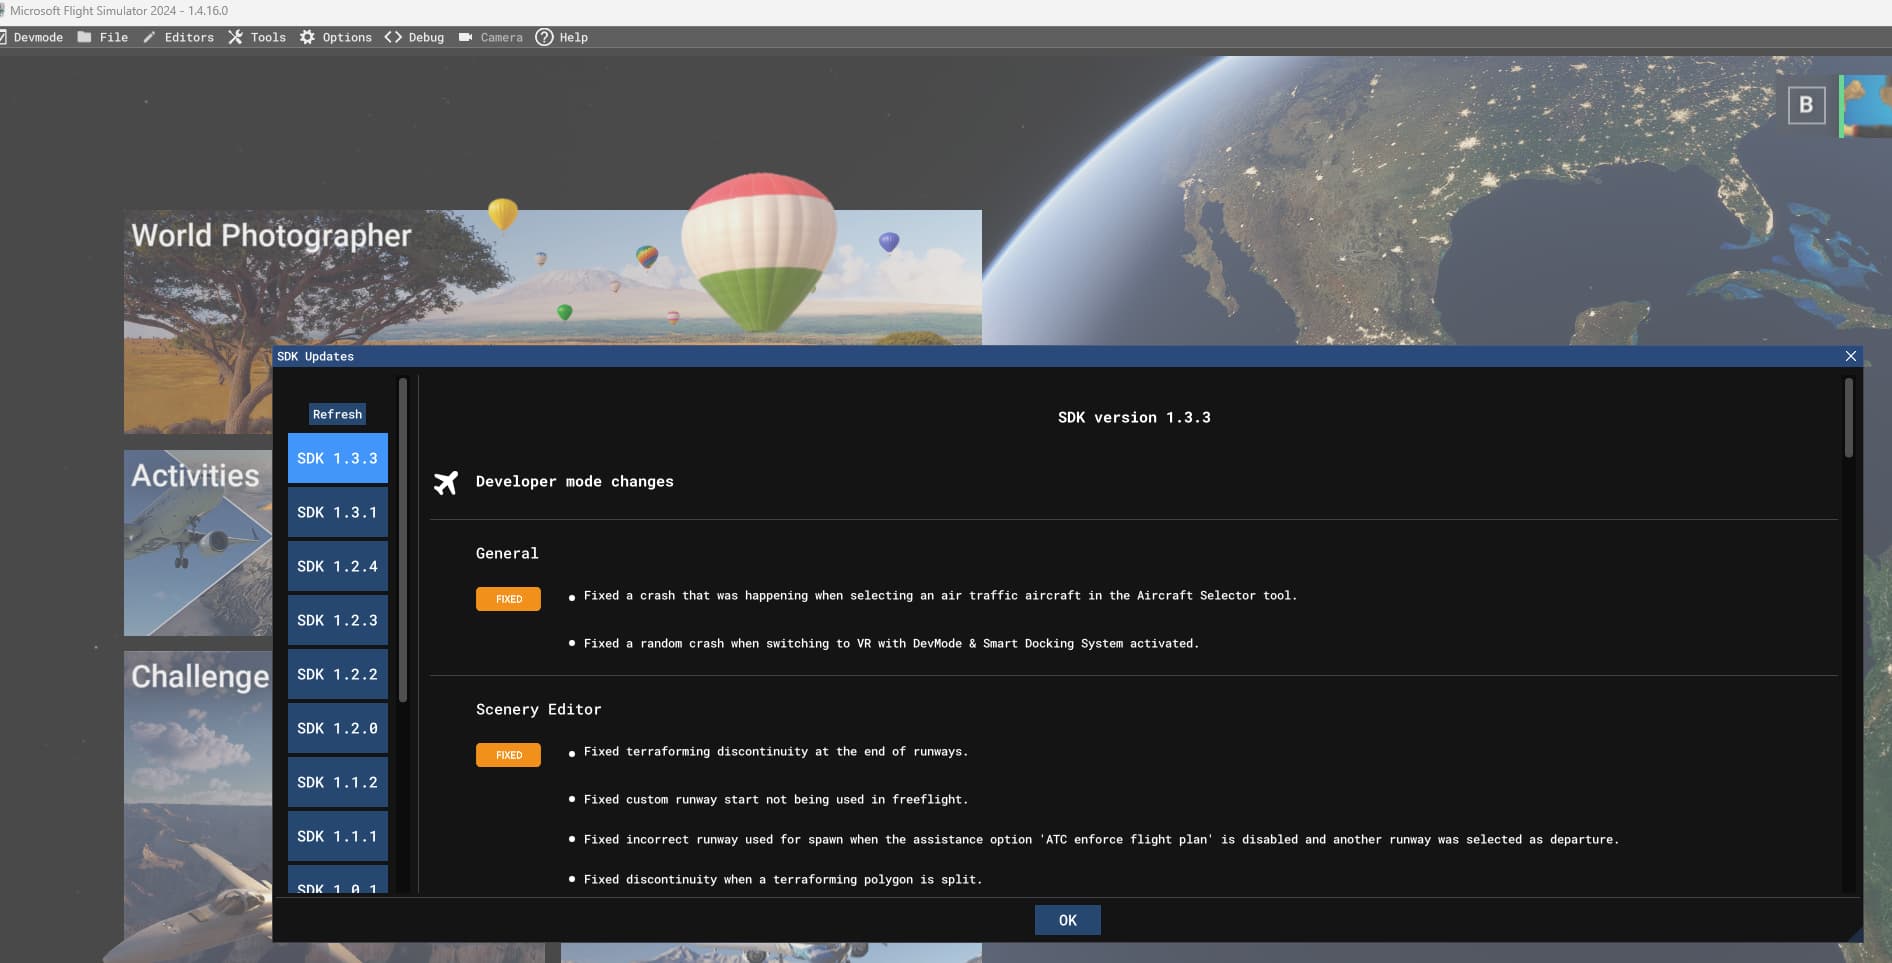This screenshot has width=1892, height=963.
Task: Click the Aircraft Selector crash fix note
Action: [x=940, y=596]
